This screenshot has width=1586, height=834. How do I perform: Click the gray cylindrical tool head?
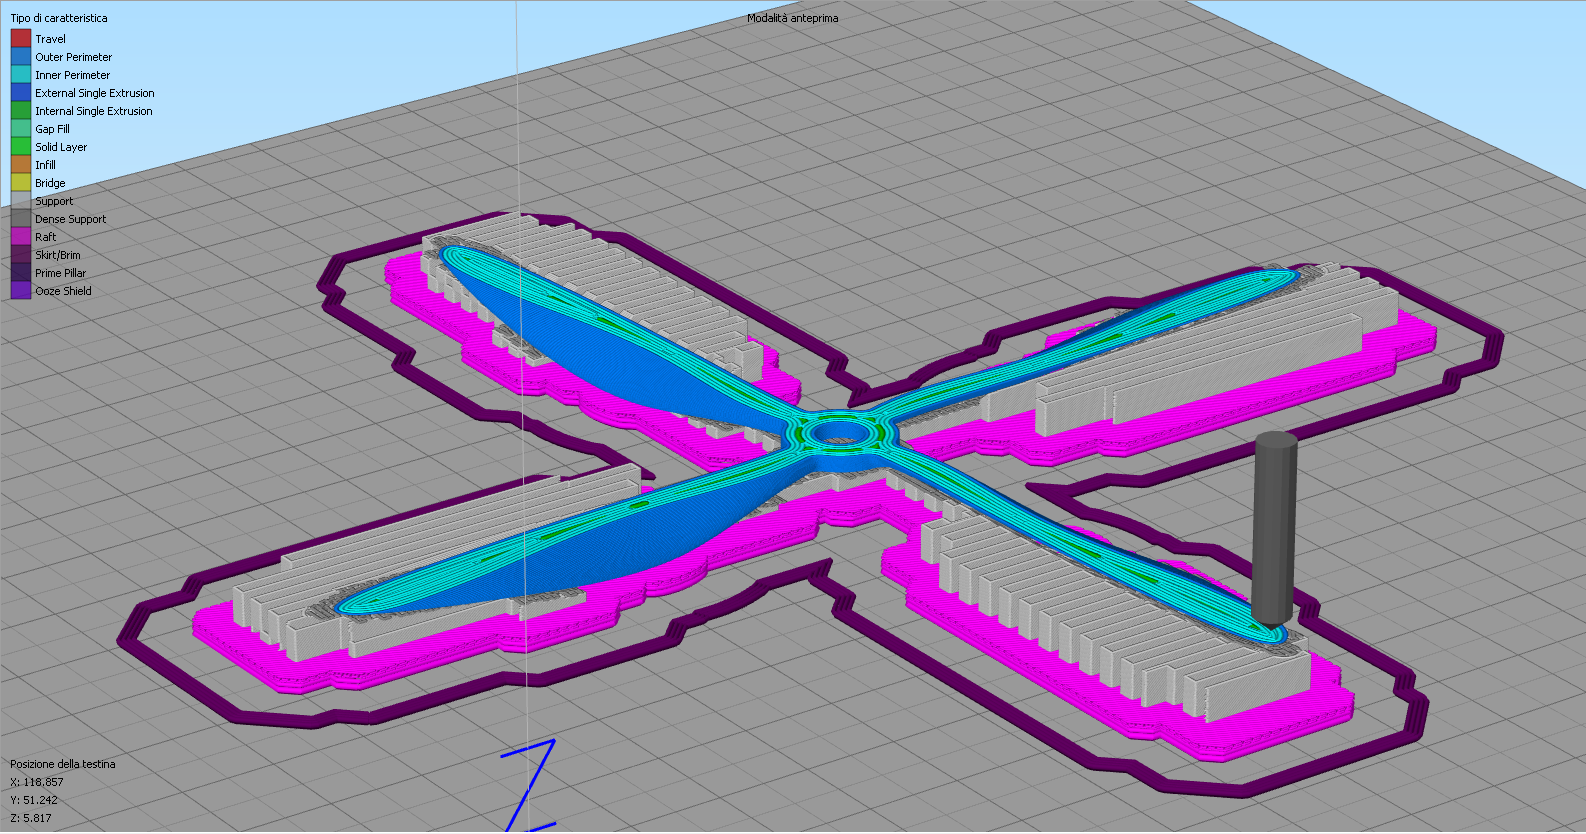pyautogui.click(x=1274, y=528)
